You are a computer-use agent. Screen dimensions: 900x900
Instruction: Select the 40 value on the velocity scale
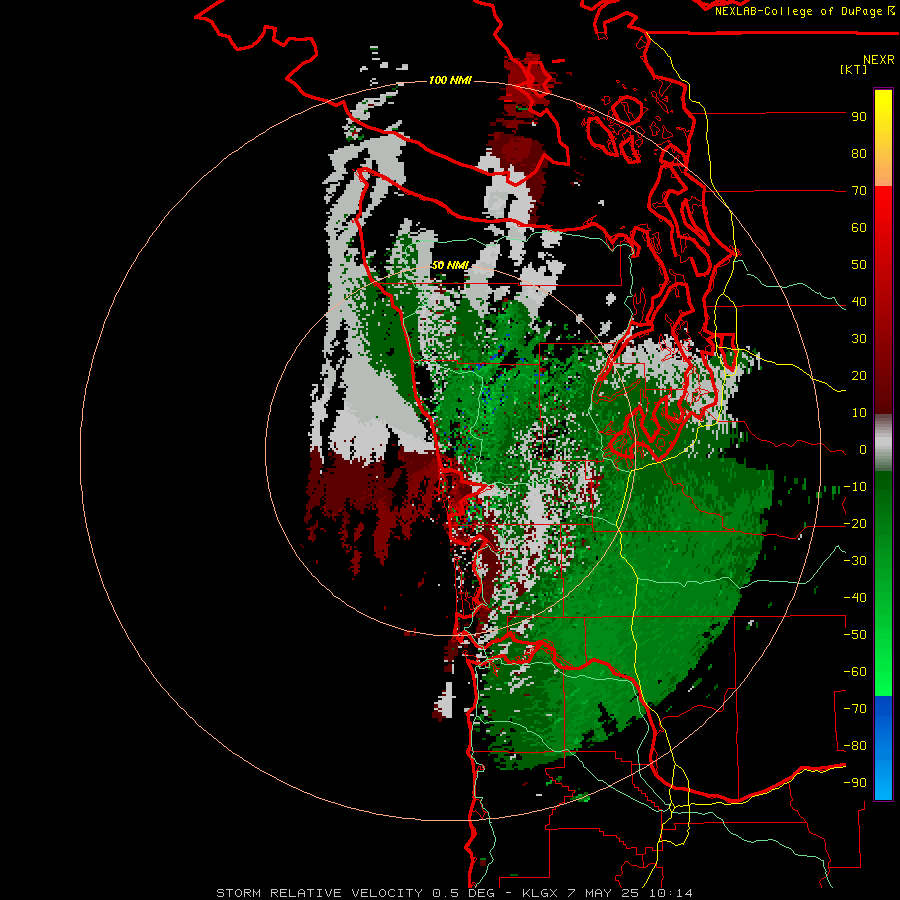(859, 302)
